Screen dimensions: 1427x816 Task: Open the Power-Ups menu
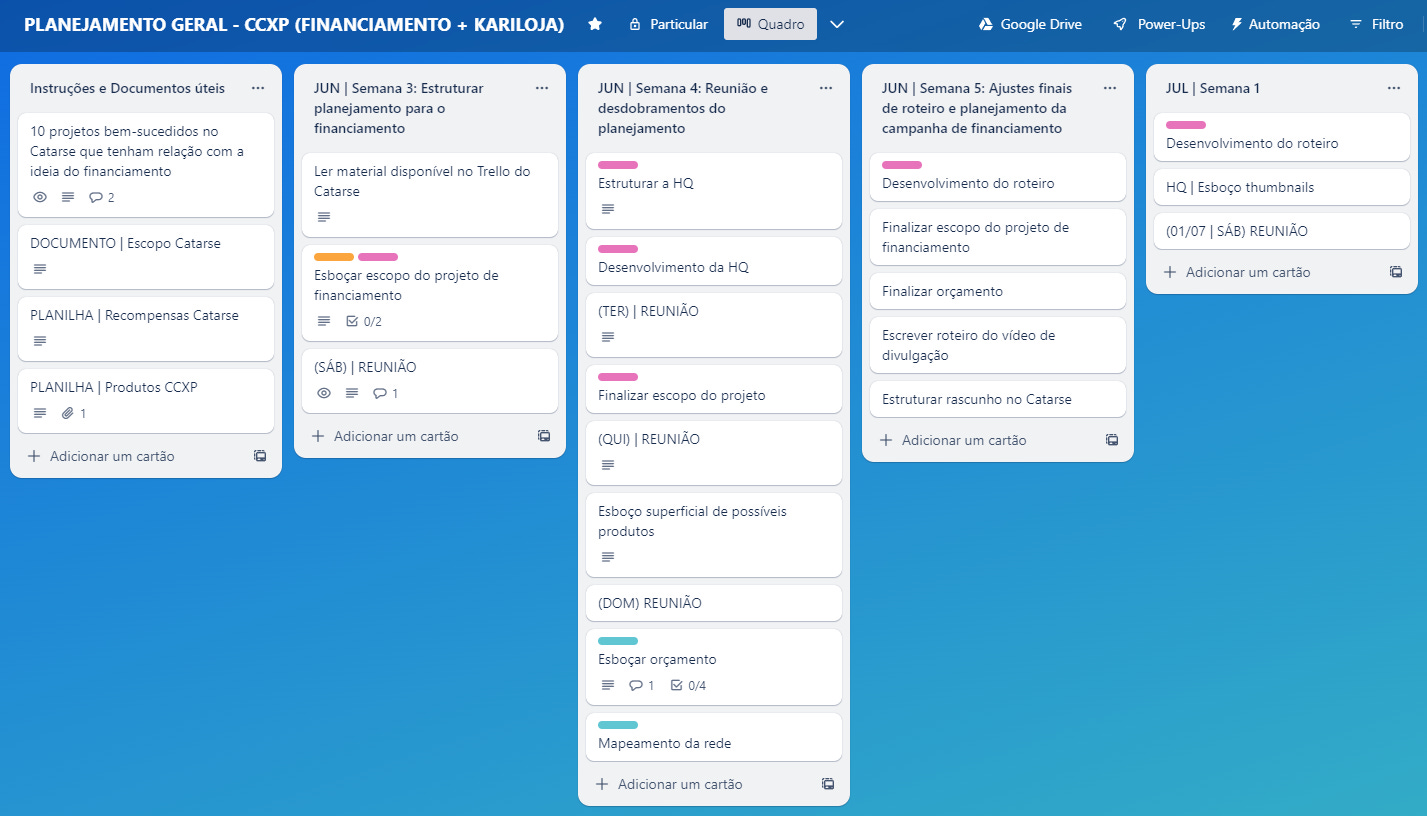coord(1159,24)
